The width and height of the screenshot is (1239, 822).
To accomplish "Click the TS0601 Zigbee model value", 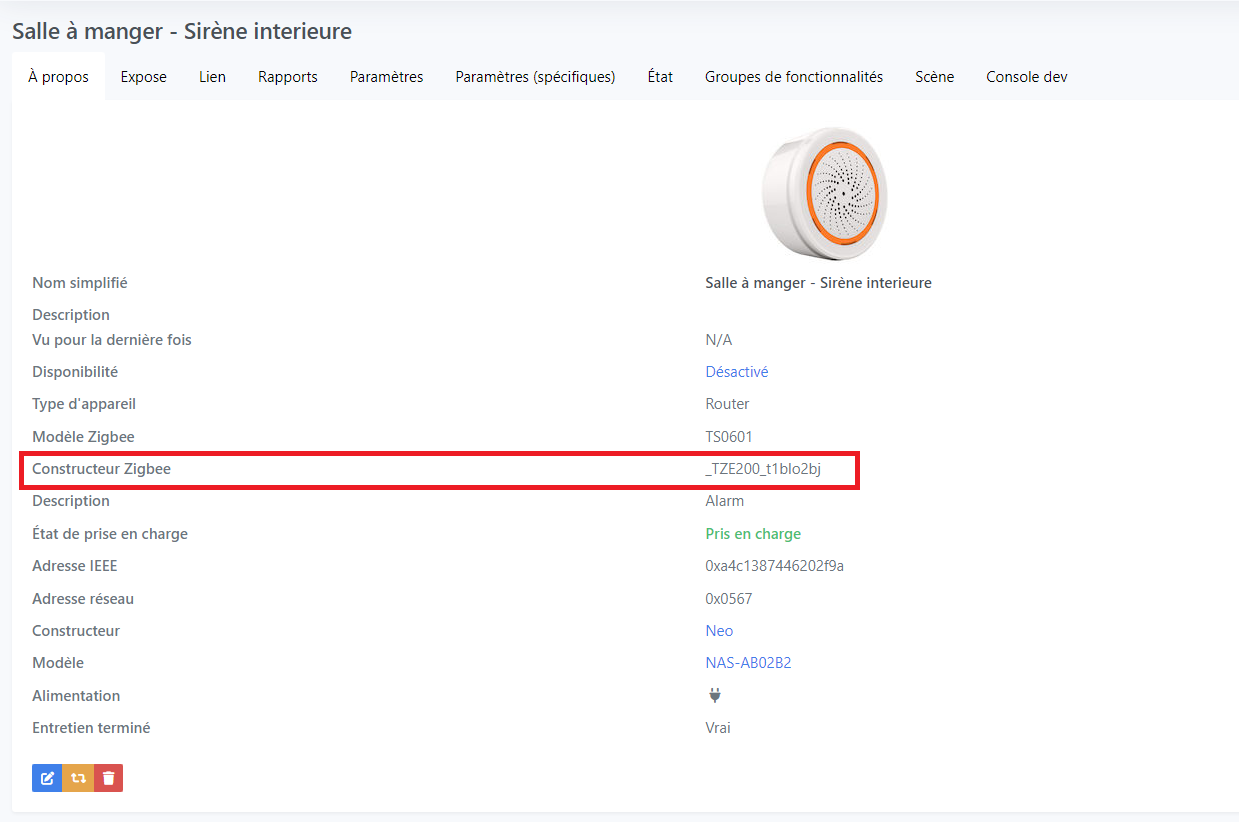I will pos(729,437).
